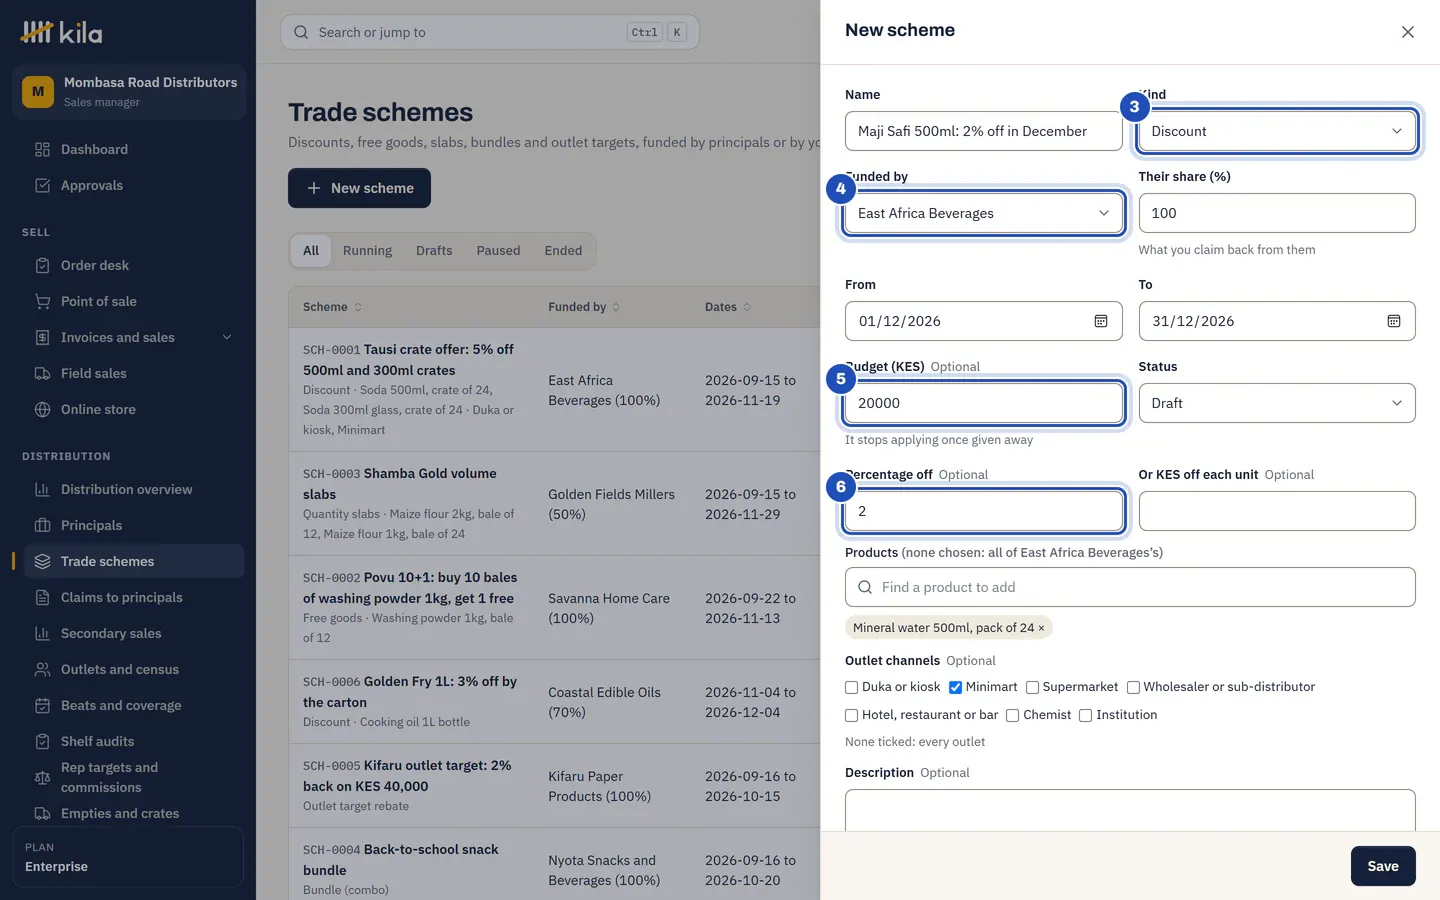The width and height of the screenshot is (1440, 900).
Task: Tick the Institution checkbox
Action: tap(1085, 715)
